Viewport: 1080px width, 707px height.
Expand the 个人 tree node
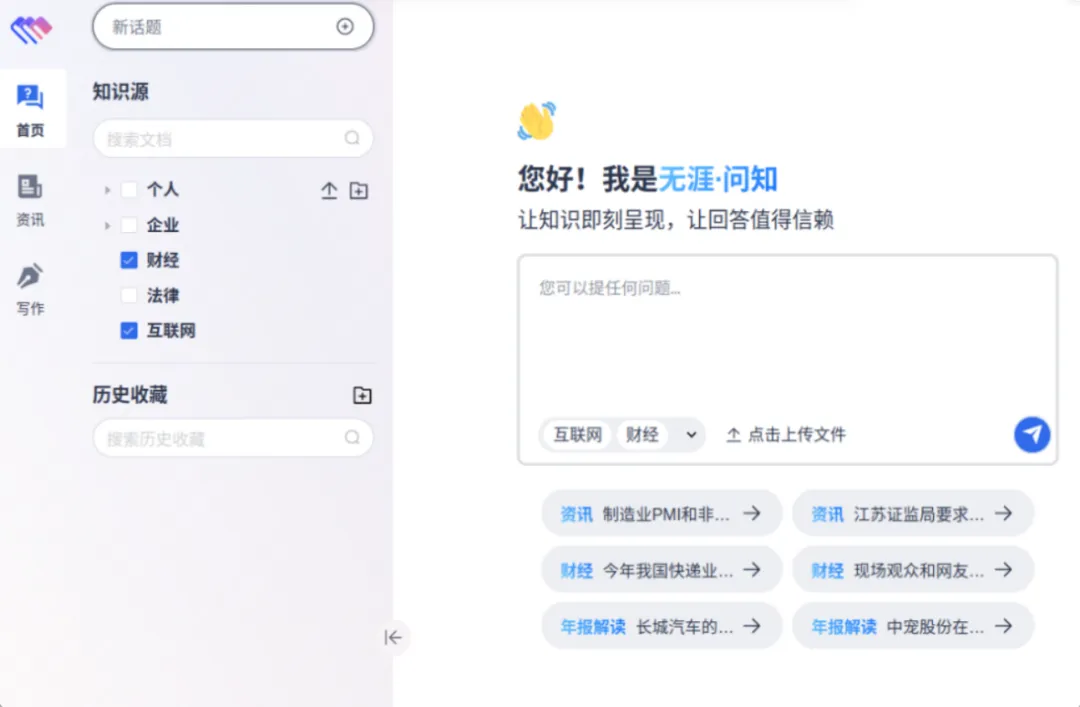[x=107, y=189]
